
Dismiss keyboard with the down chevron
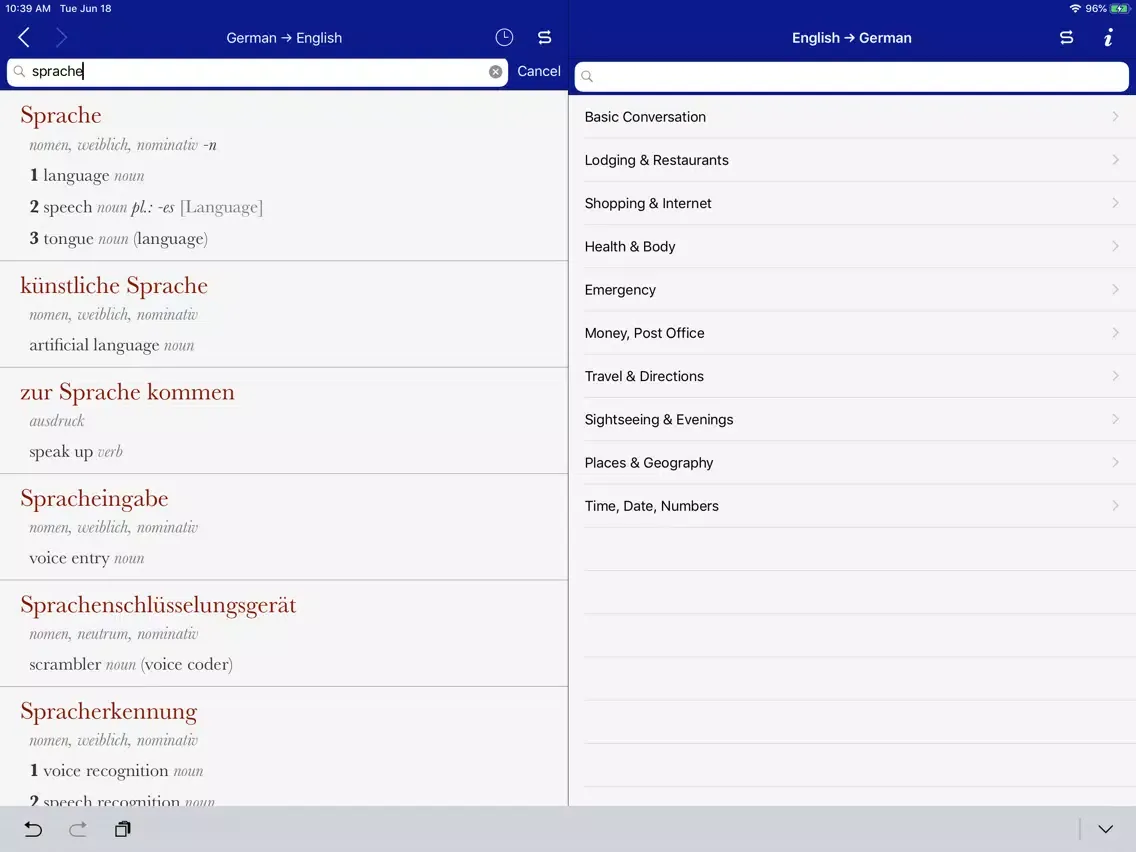[x=1105, y=829]
